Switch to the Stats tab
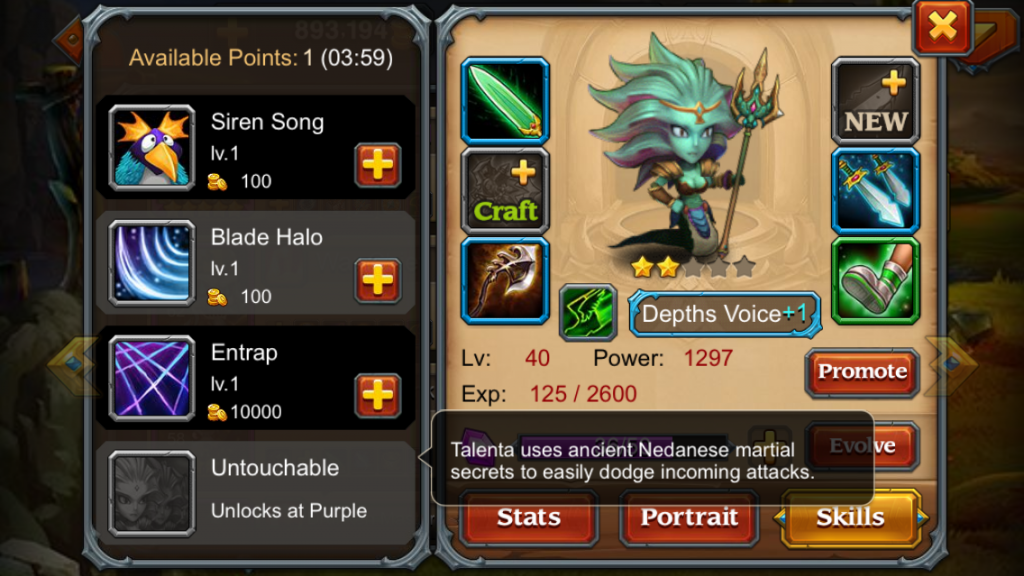 [528, 518]
